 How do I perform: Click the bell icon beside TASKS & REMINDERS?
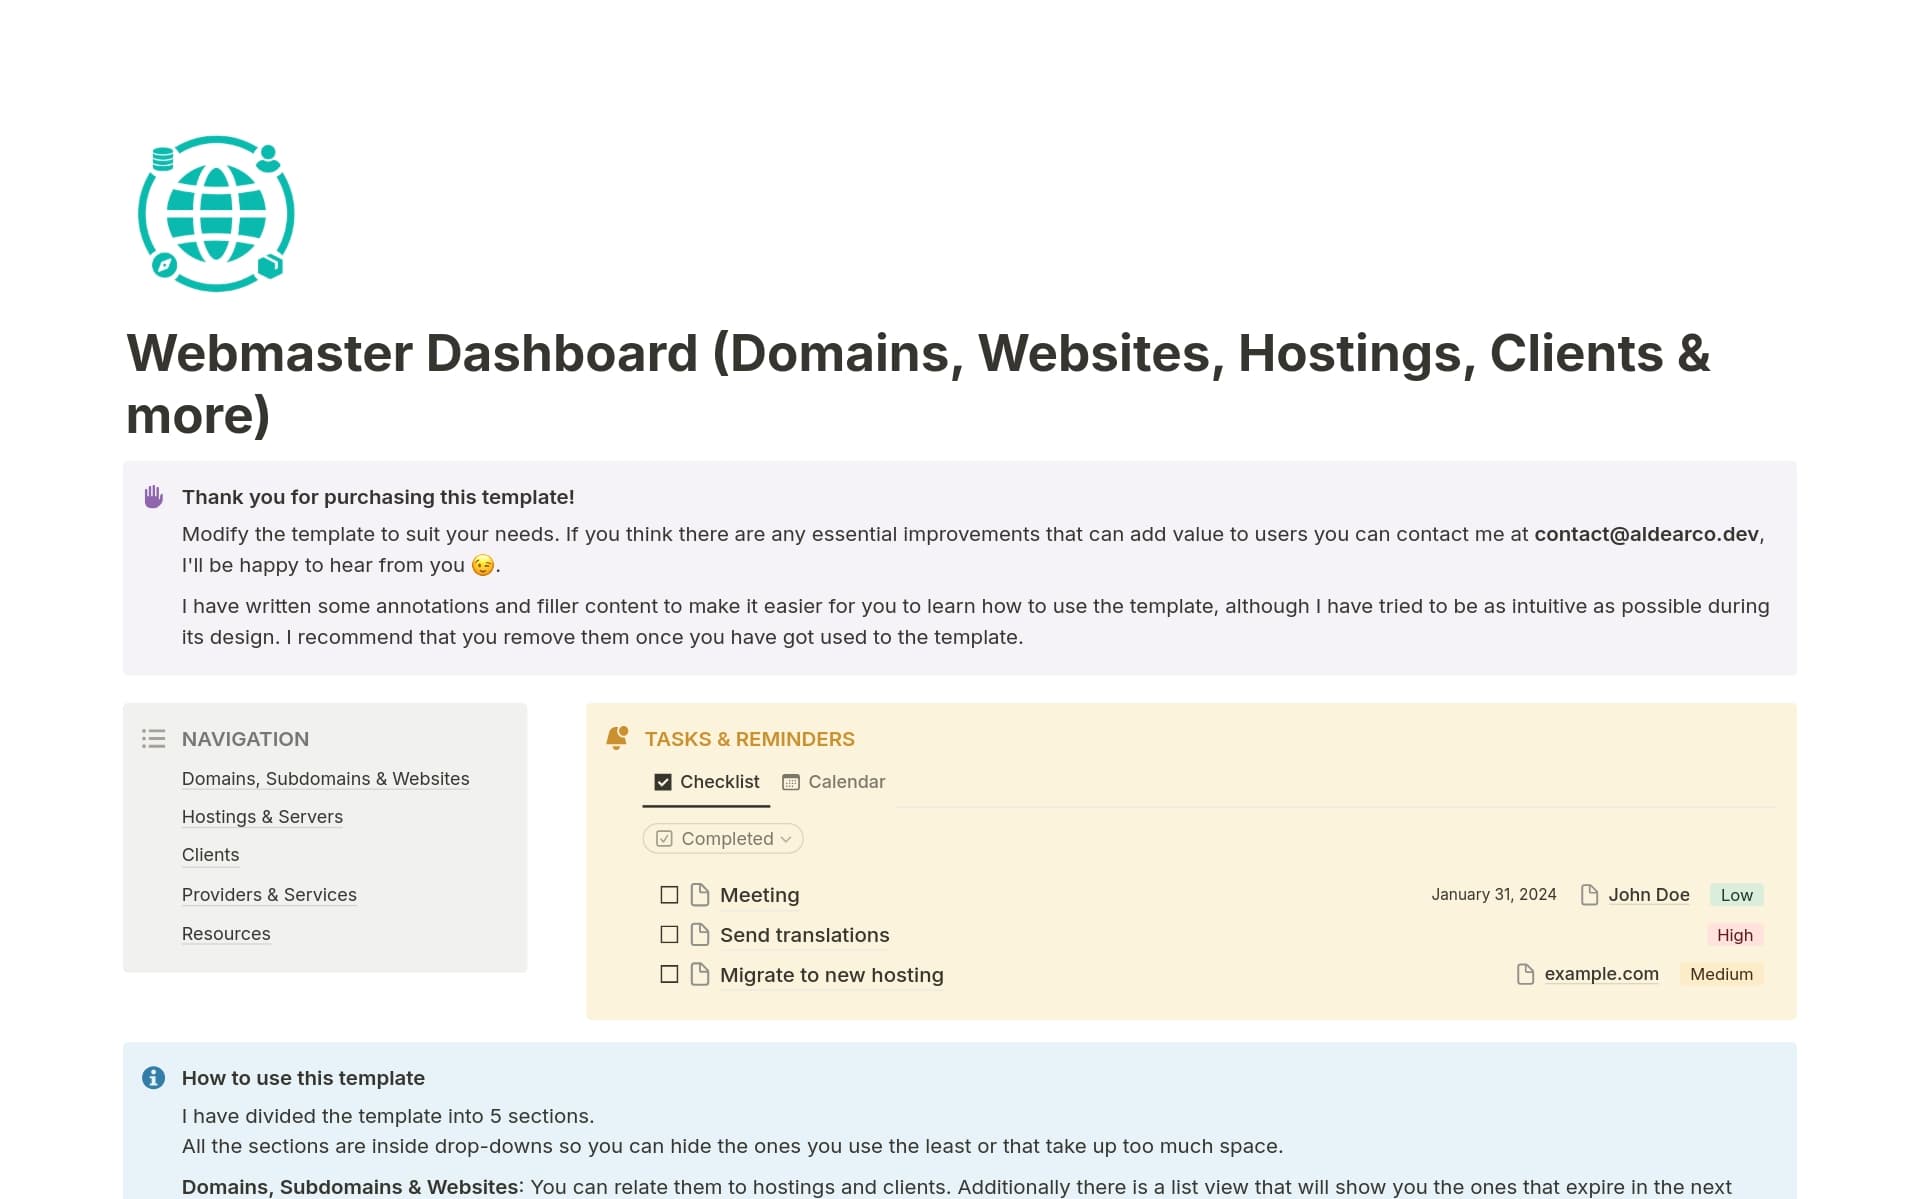tap(617, 738)
